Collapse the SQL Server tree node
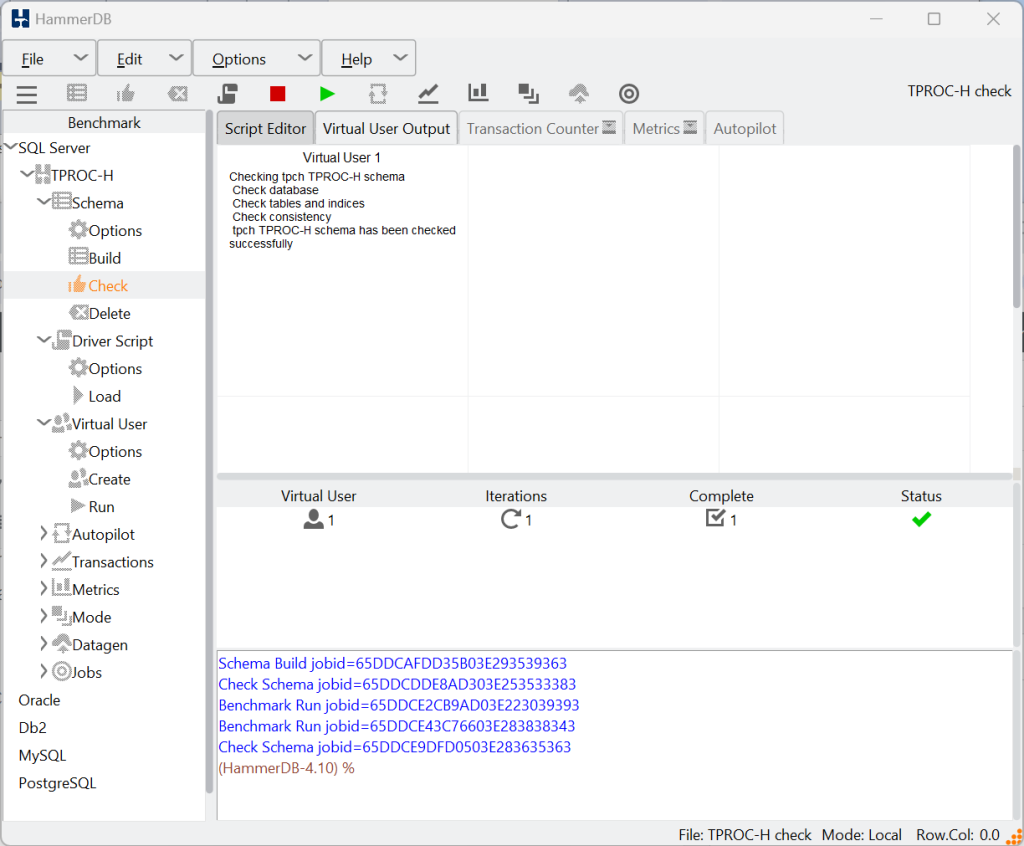The image size is (1024, 846). point(10,147)
